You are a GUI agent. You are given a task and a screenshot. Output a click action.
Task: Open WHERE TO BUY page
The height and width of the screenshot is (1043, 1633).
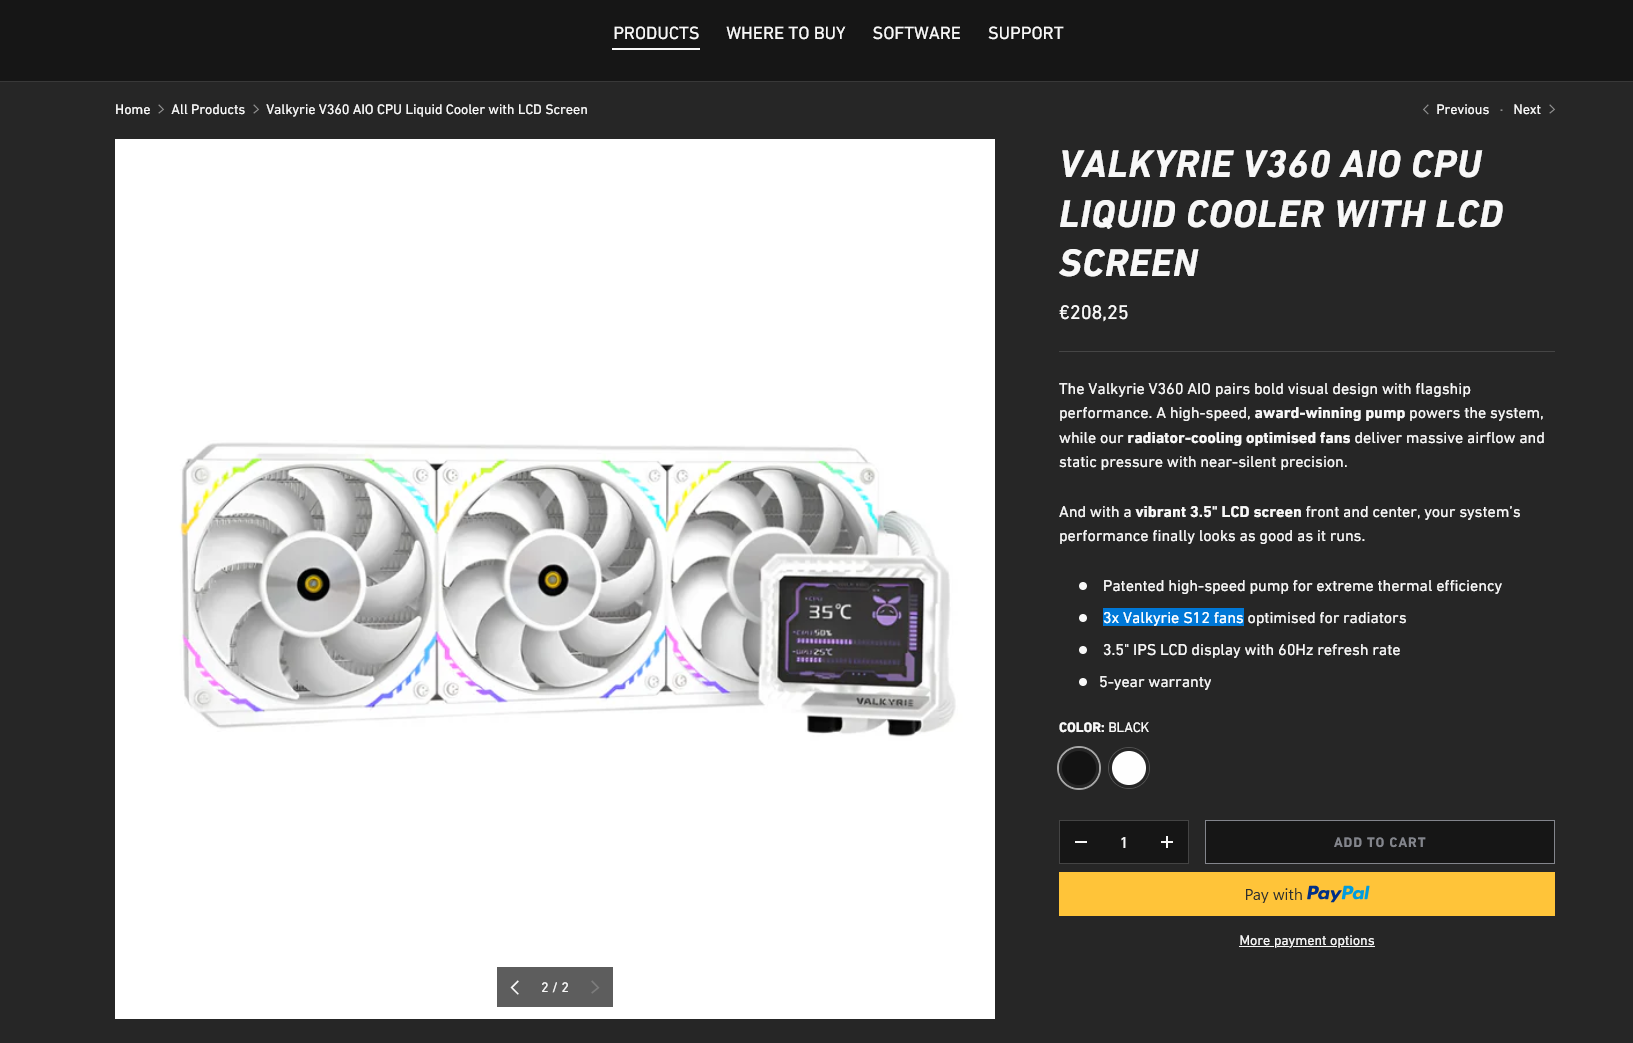coord(786,33)
